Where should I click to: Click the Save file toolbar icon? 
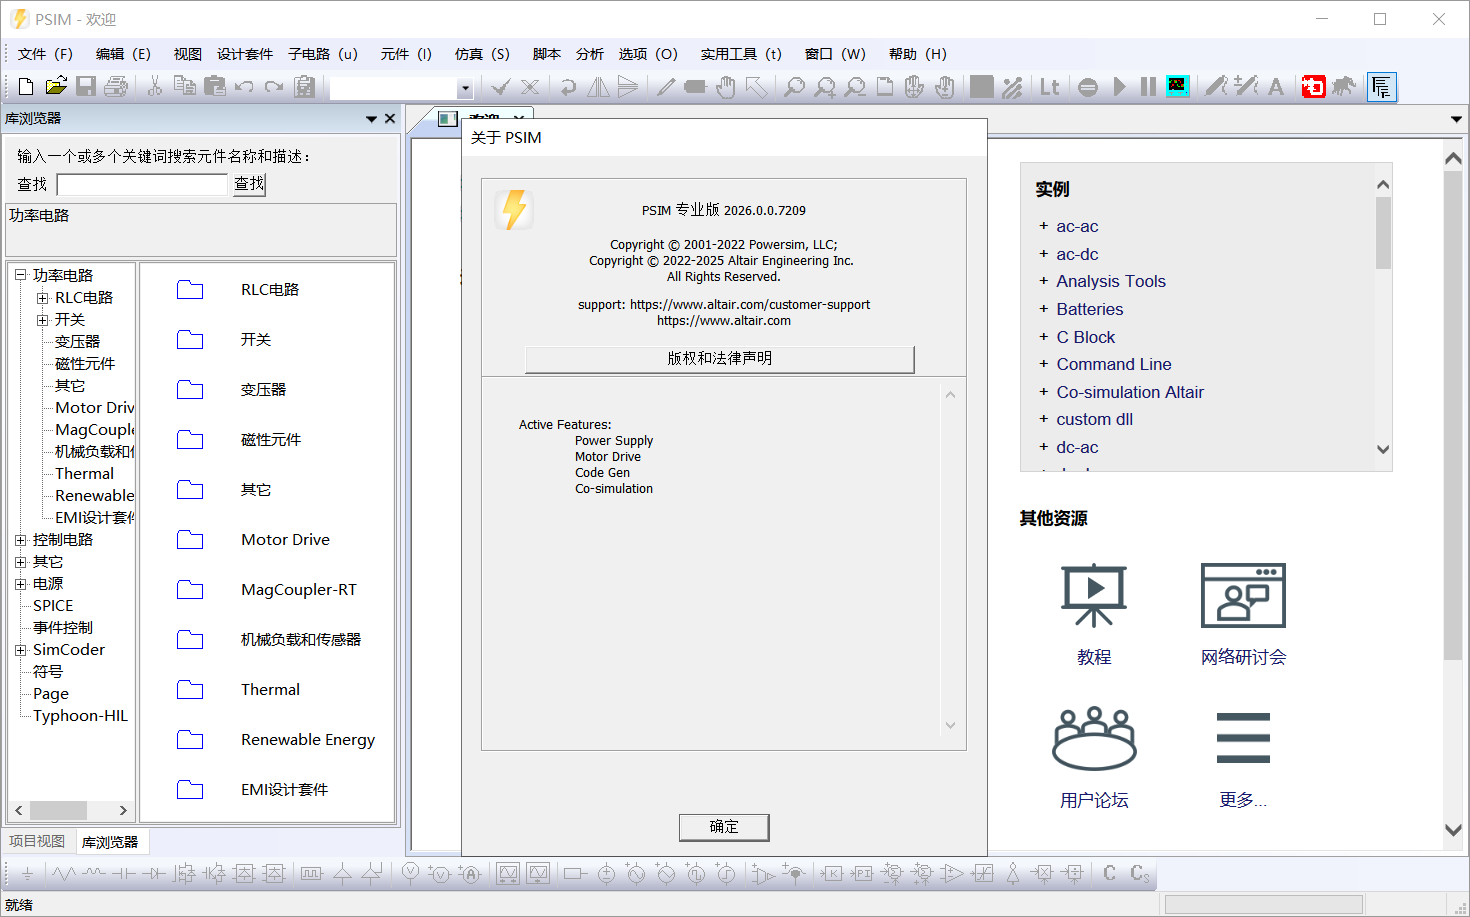click(86, 87)
